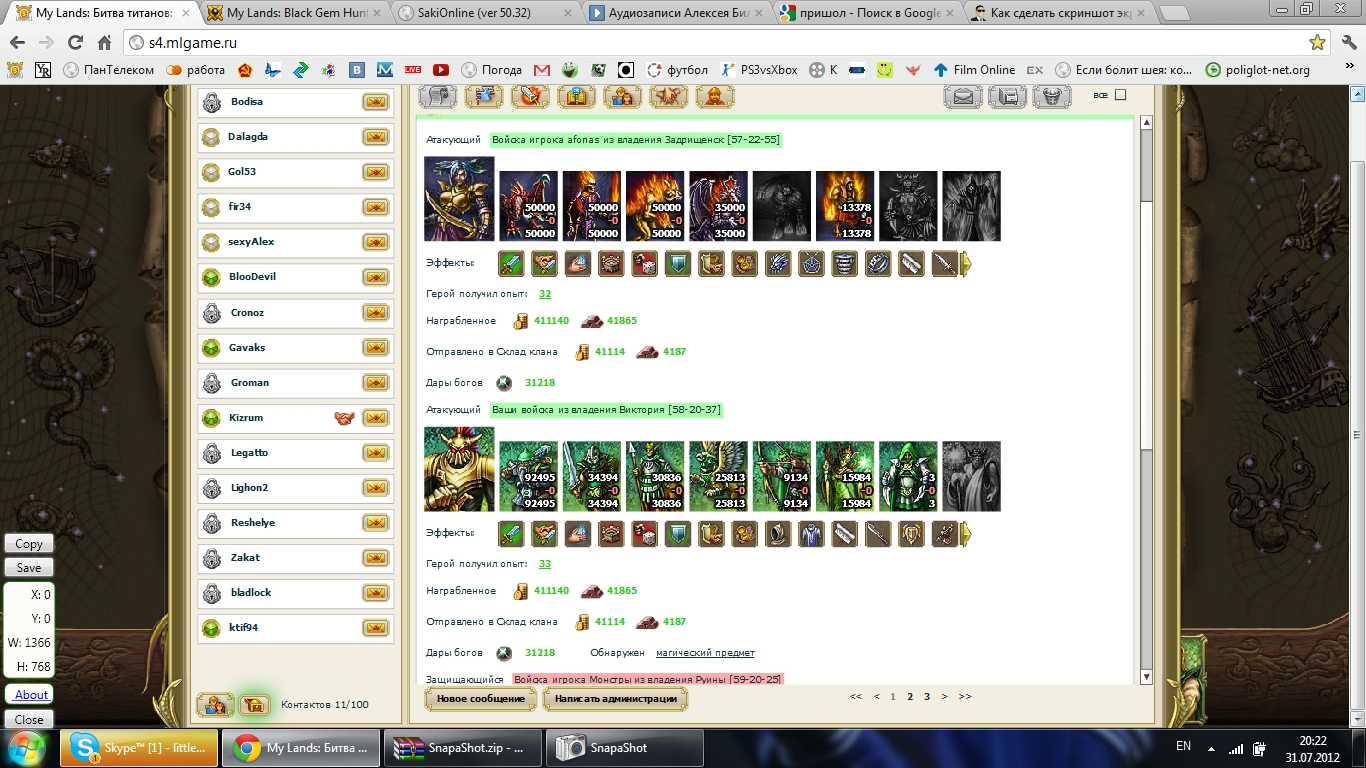1366x768 pixels.
Task: Click the archive box icon
Action: [1007, 97]
